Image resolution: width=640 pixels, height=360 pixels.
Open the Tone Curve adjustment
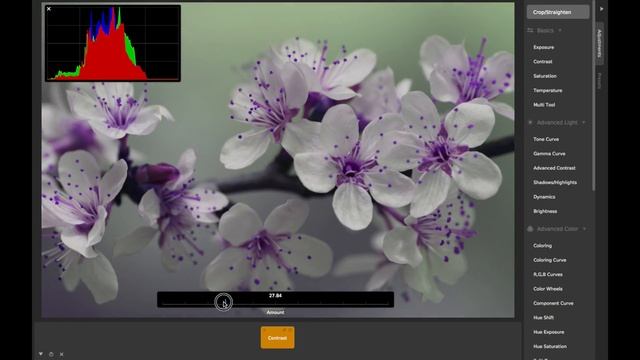click(x=546, y=139)
